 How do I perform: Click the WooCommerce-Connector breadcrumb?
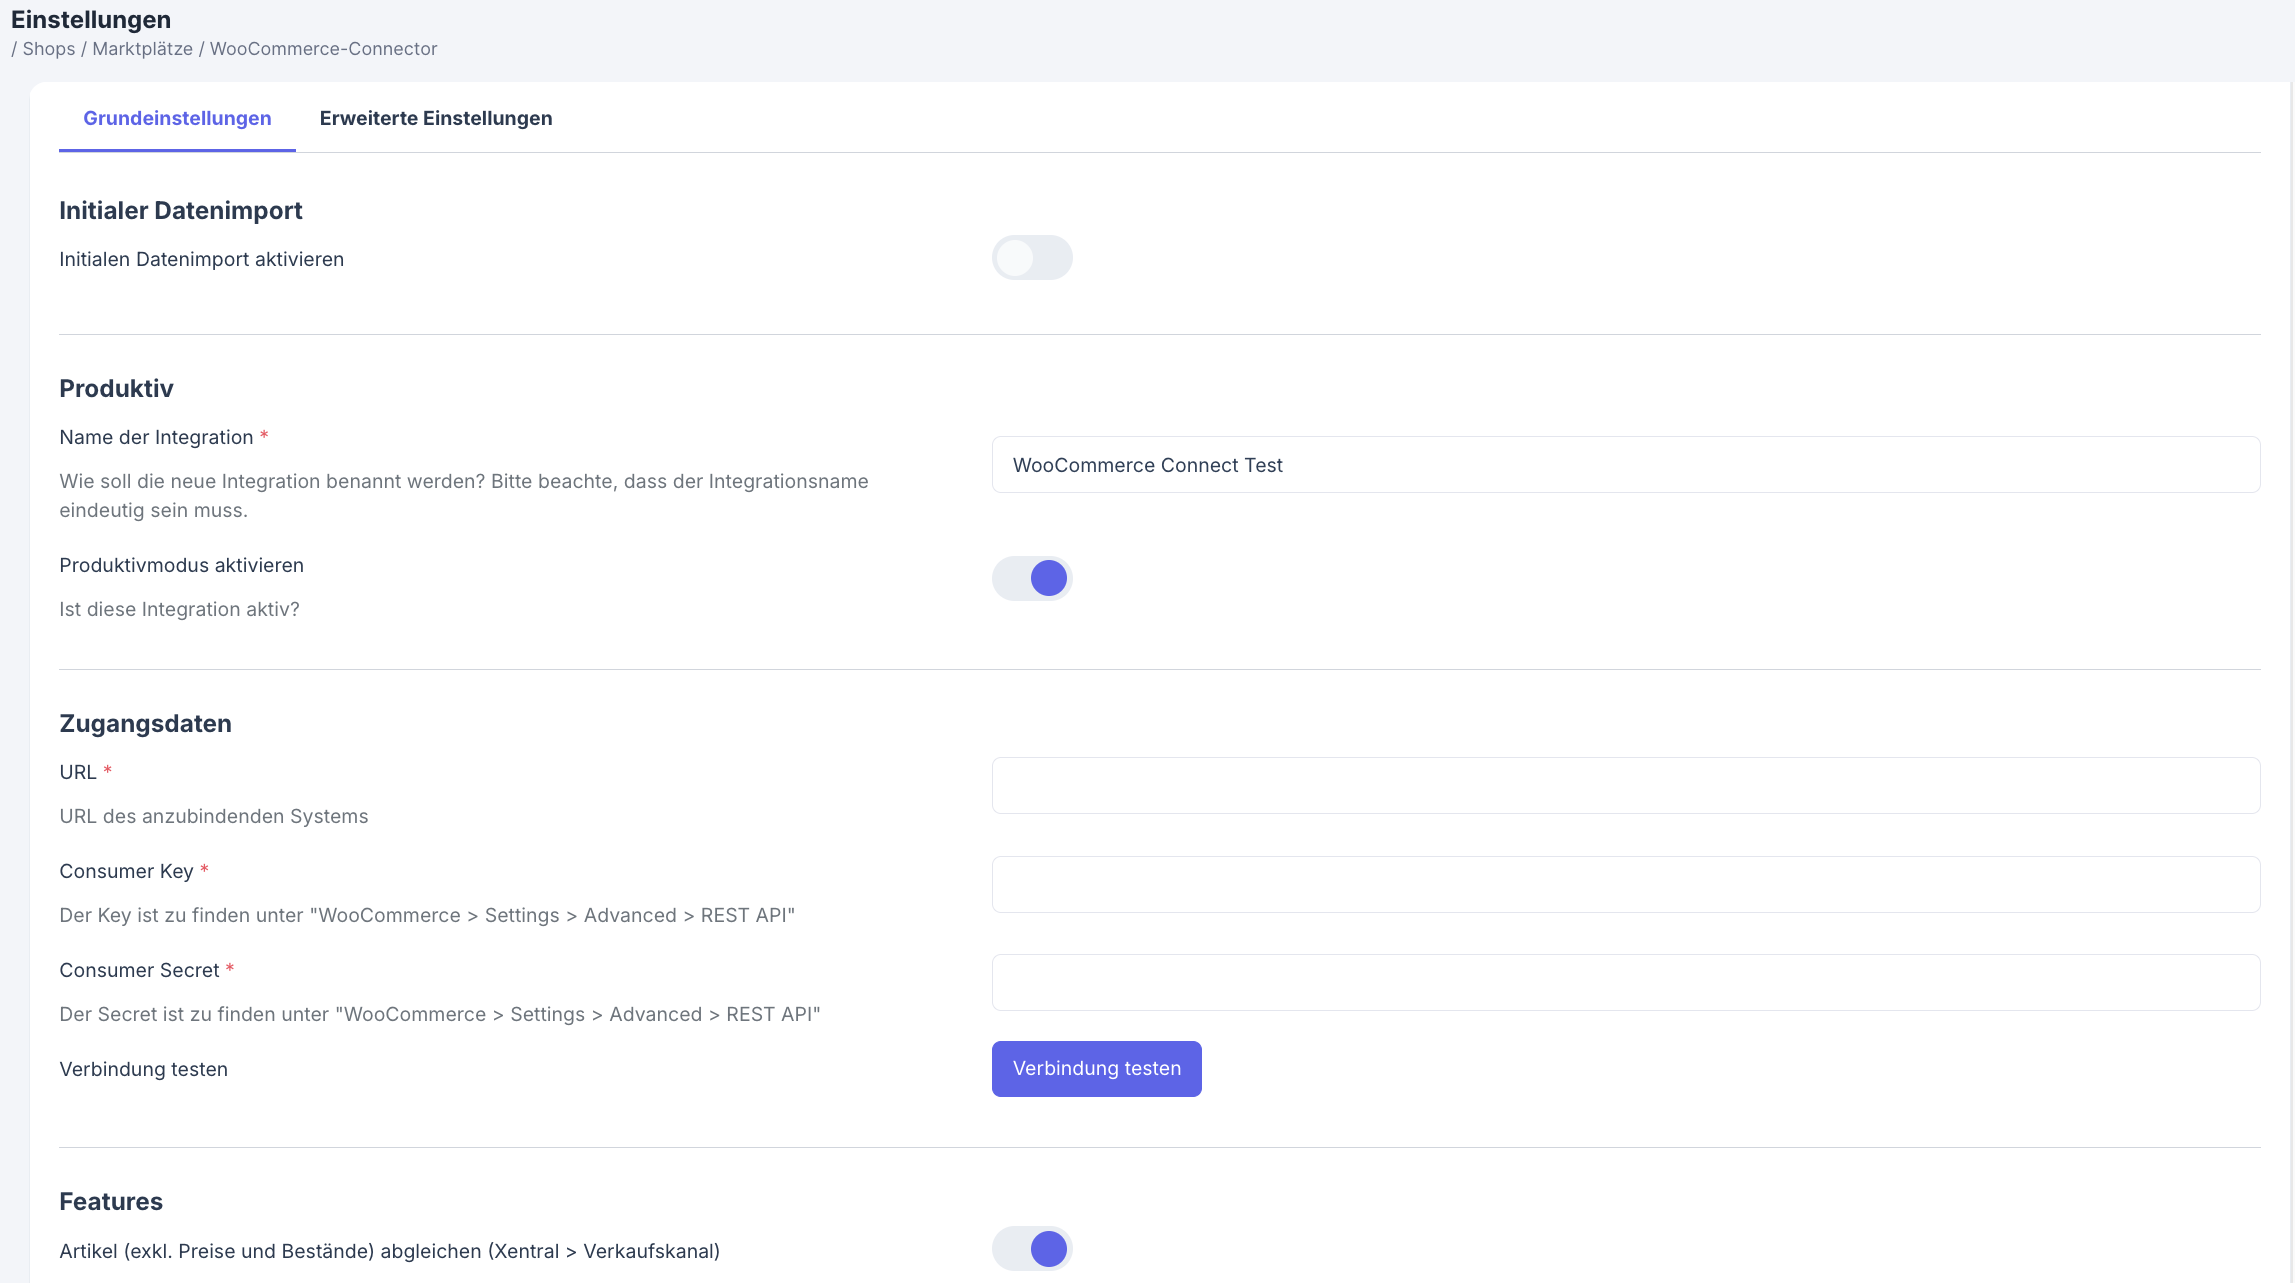pyautogui.click(x=323, y=49)
